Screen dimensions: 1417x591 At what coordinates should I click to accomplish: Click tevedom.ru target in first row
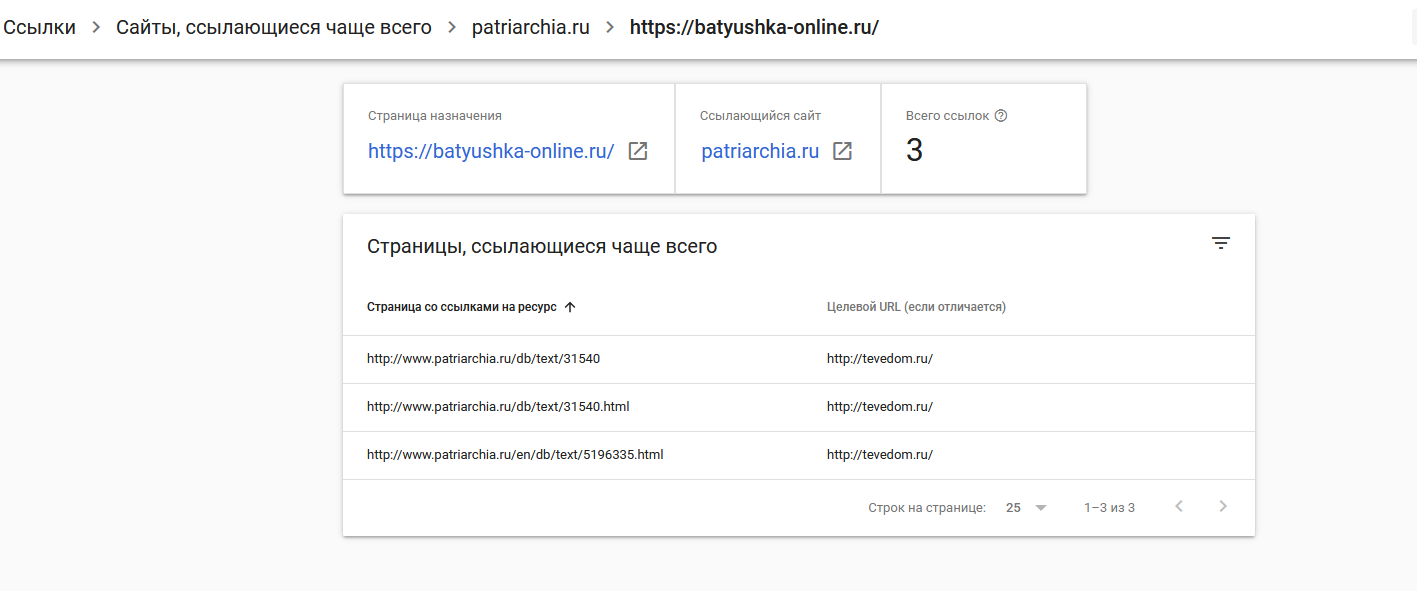click(x=879, y=359)
